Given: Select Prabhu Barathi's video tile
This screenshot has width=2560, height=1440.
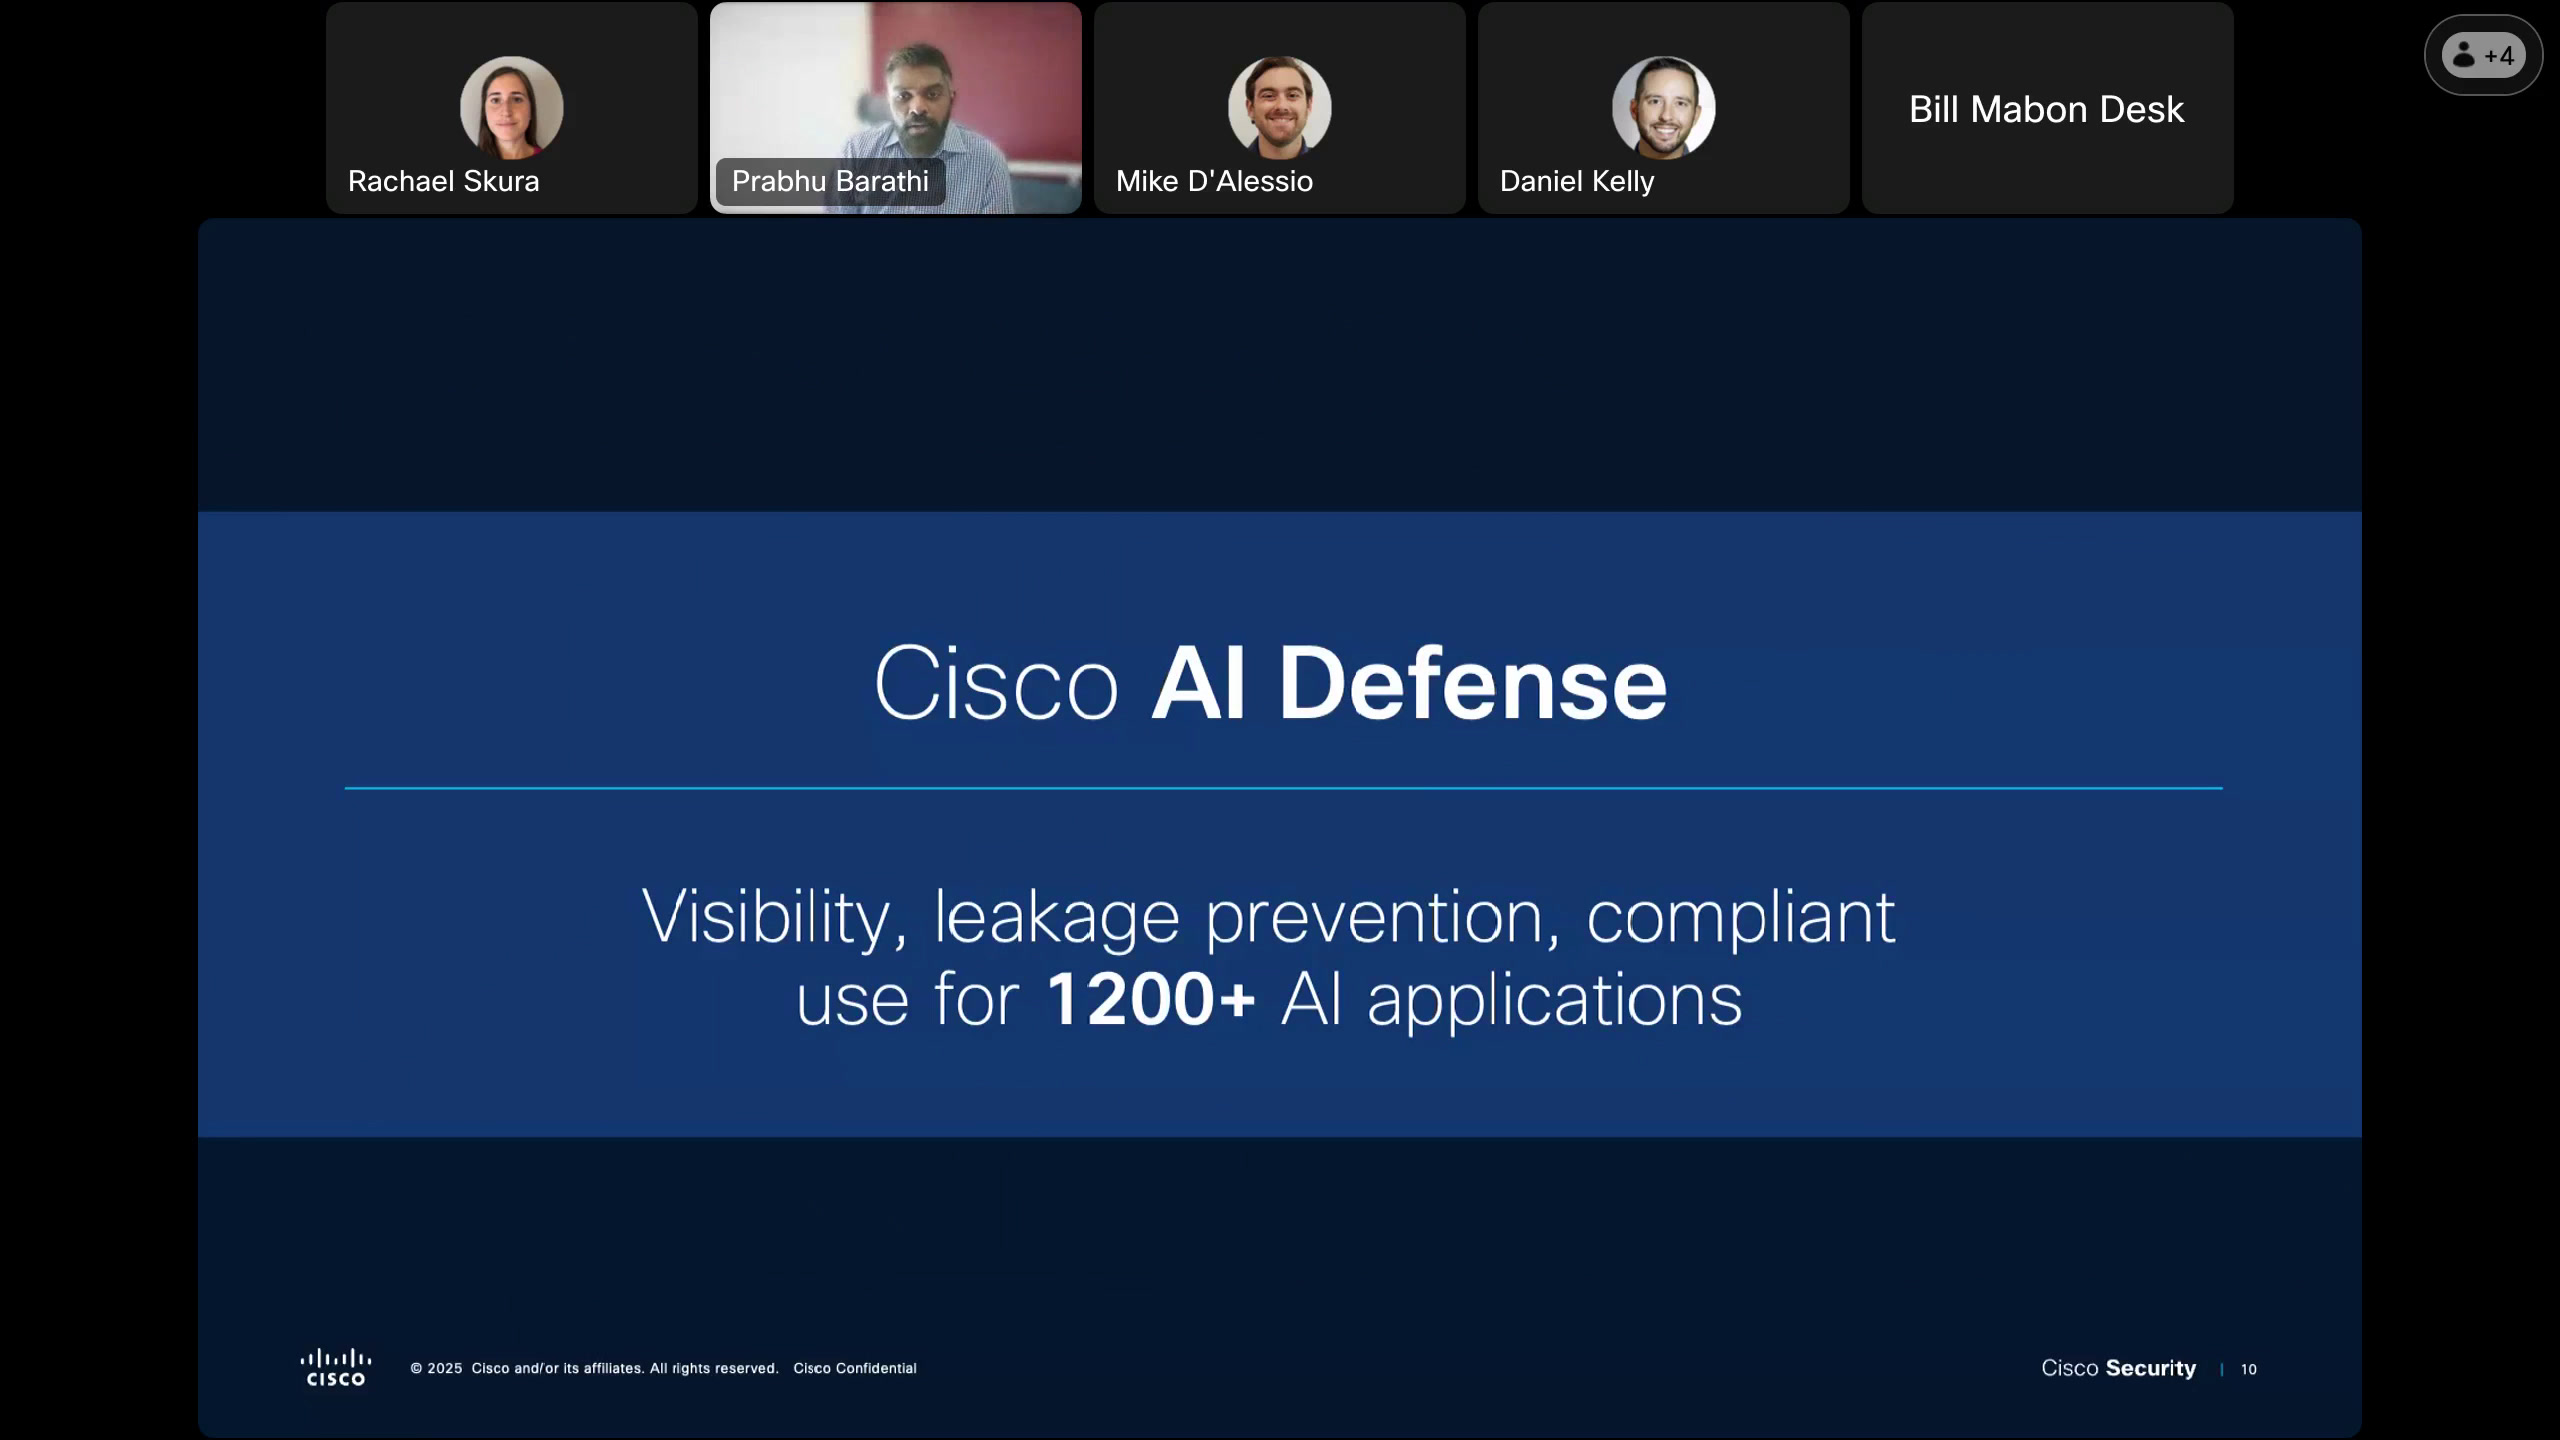Looking at the screenshot, I should coord(896,108).
